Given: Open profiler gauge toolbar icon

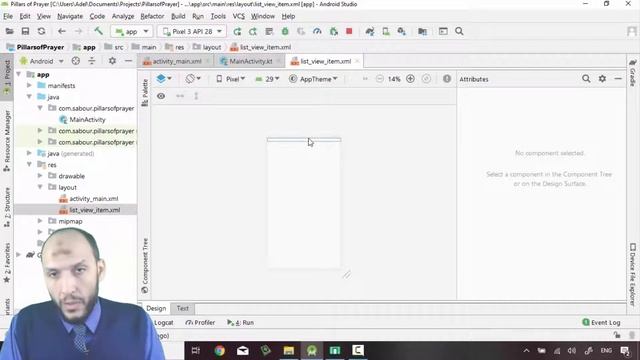Looking at the screenshot, I should 317,31.
